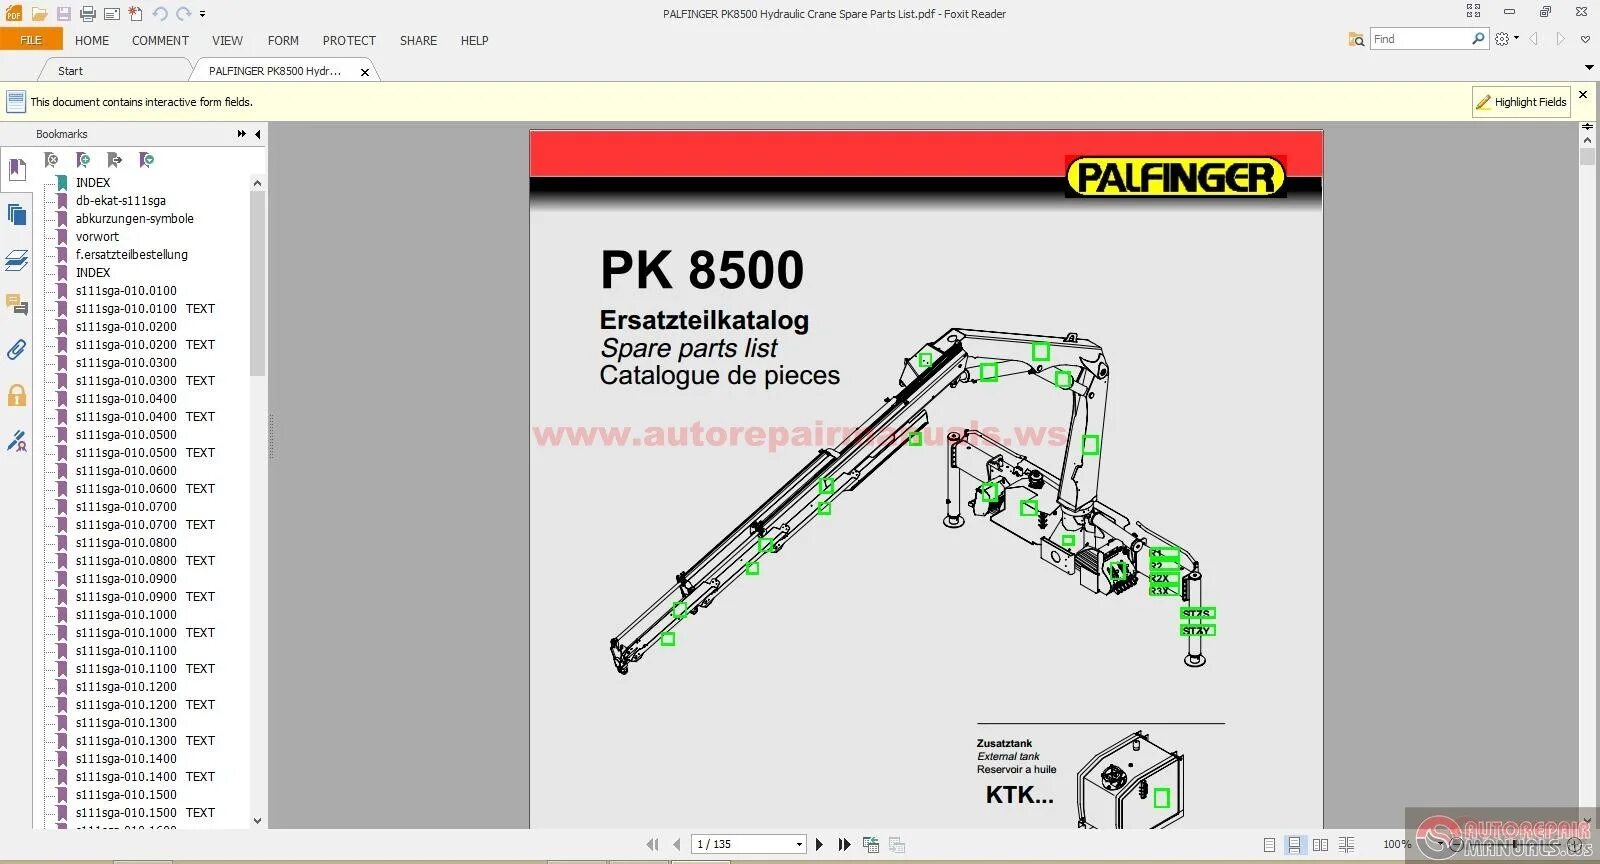Select the db-ekat-s111sga bookmark
The image size is (1600, 864).
coord(121,201)
